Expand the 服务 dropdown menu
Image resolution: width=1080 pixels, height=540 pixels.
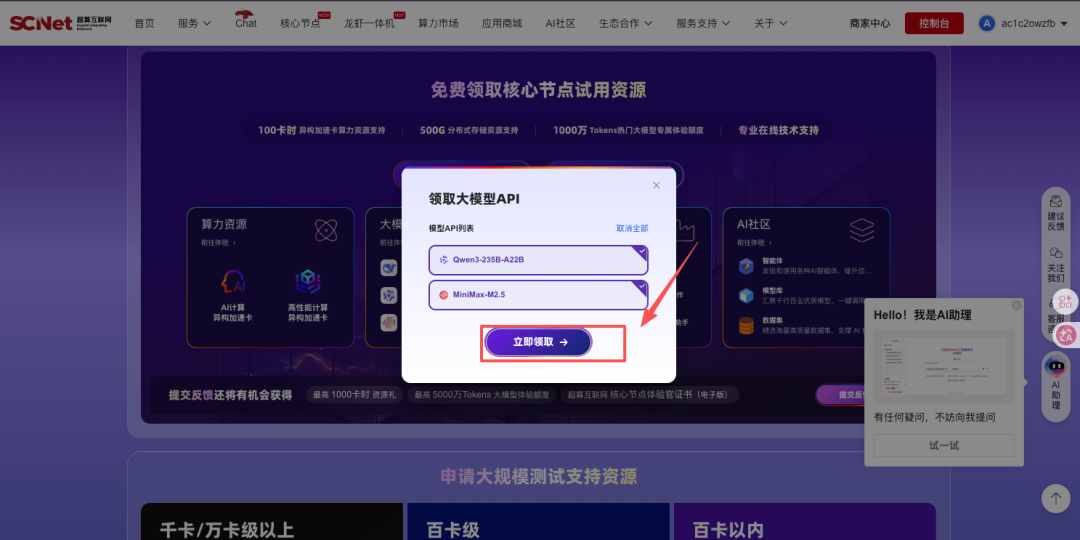[194, 23]
